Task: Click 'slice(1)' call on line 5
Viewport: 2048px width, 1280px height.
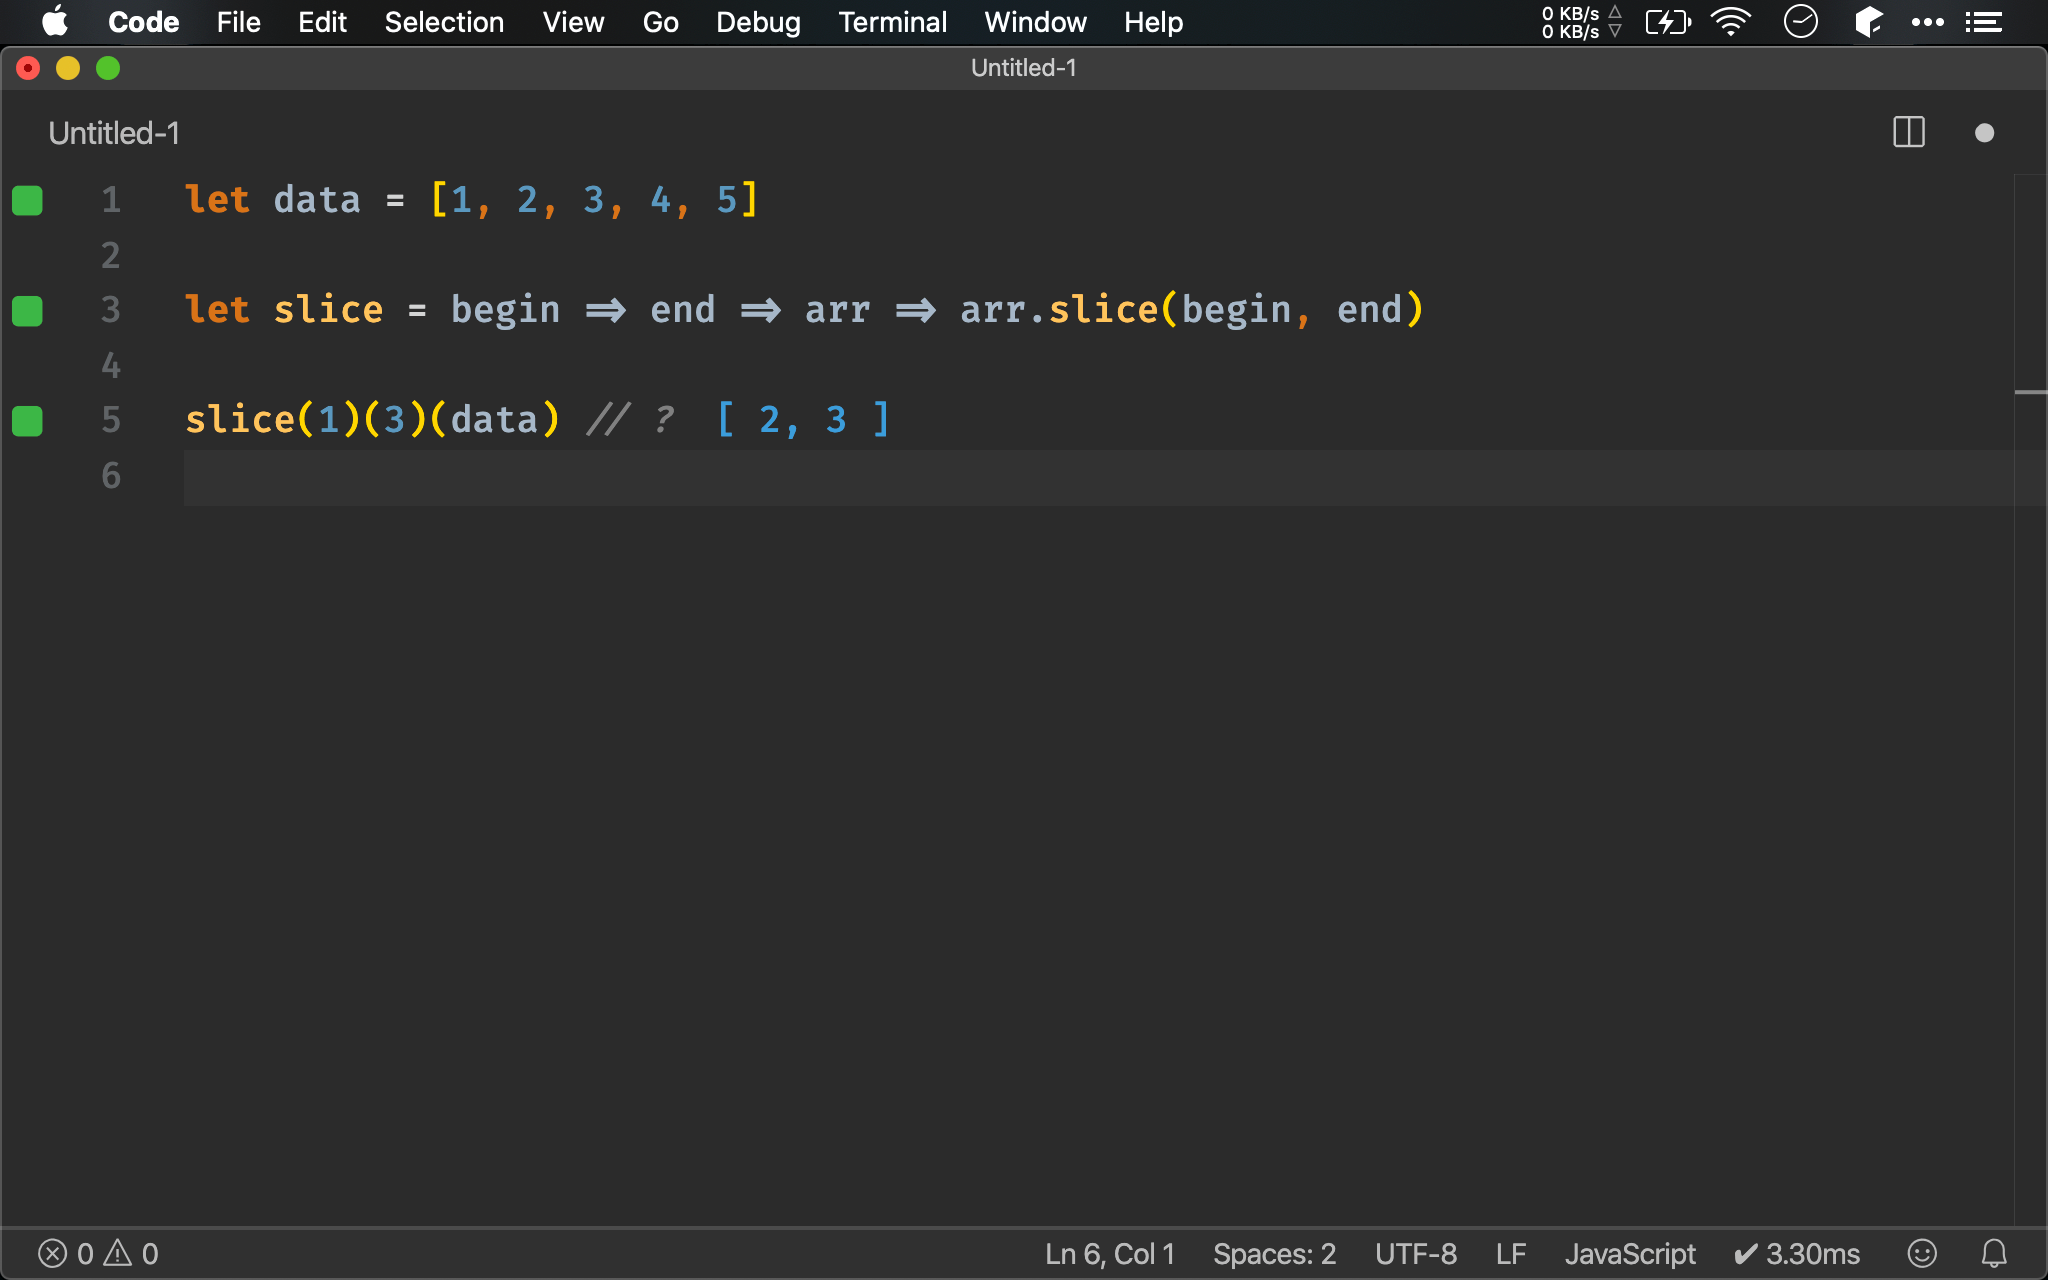Action: click(273, 420)
